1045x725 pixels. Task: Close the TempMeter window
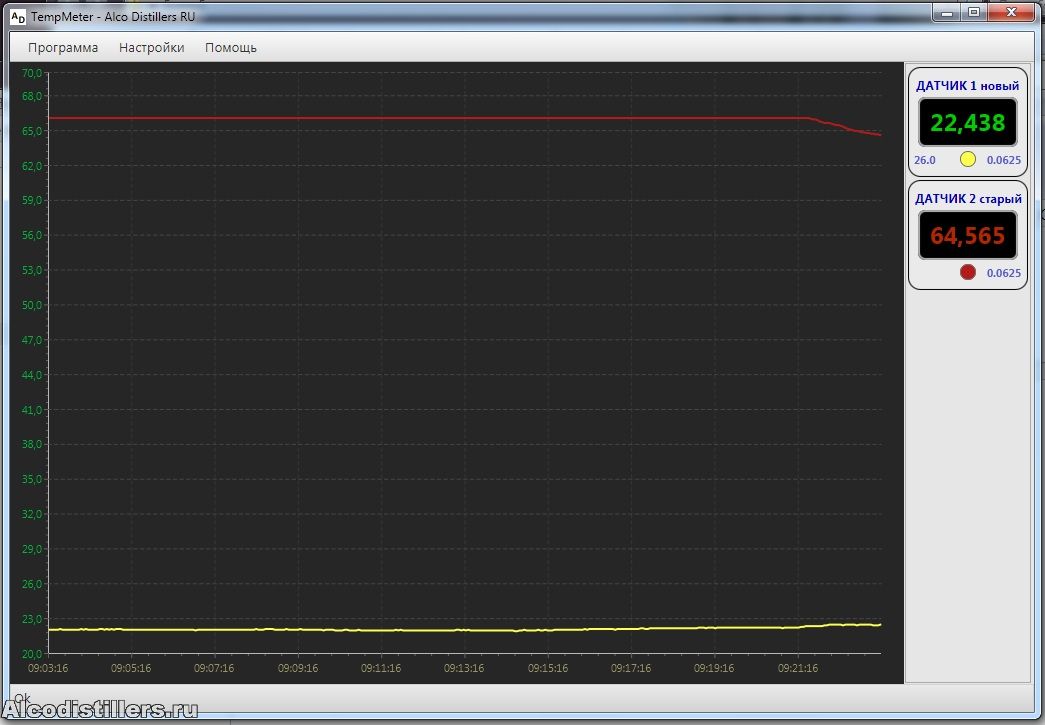[x=1012, y=12]
